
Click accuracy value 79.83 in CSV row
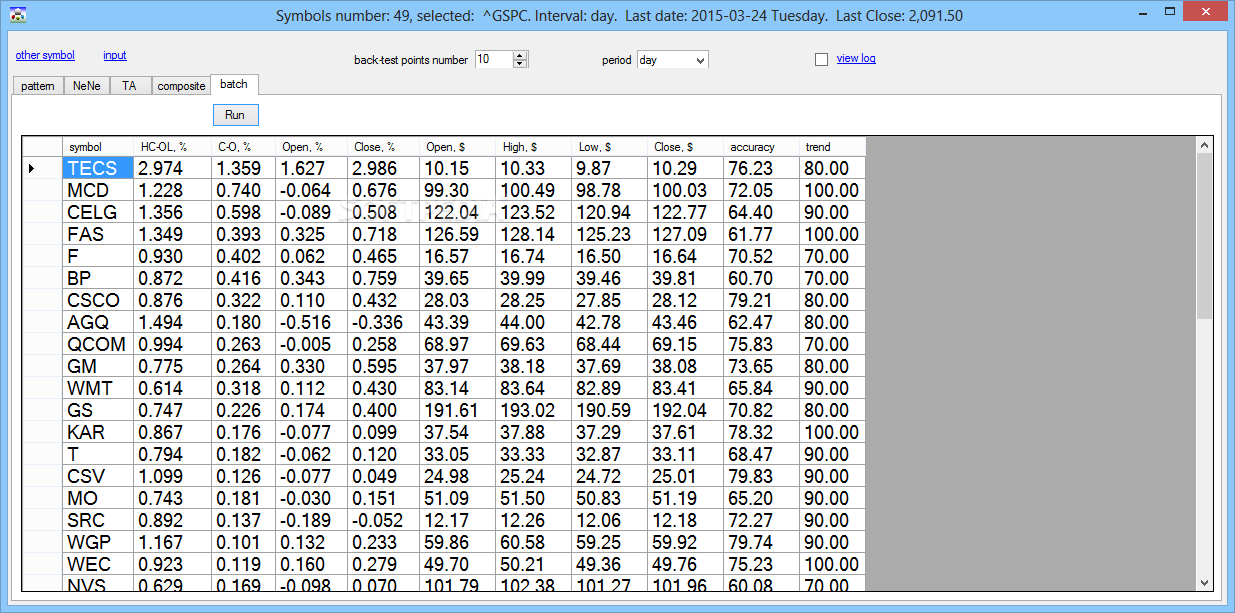(x=761, y=477)
